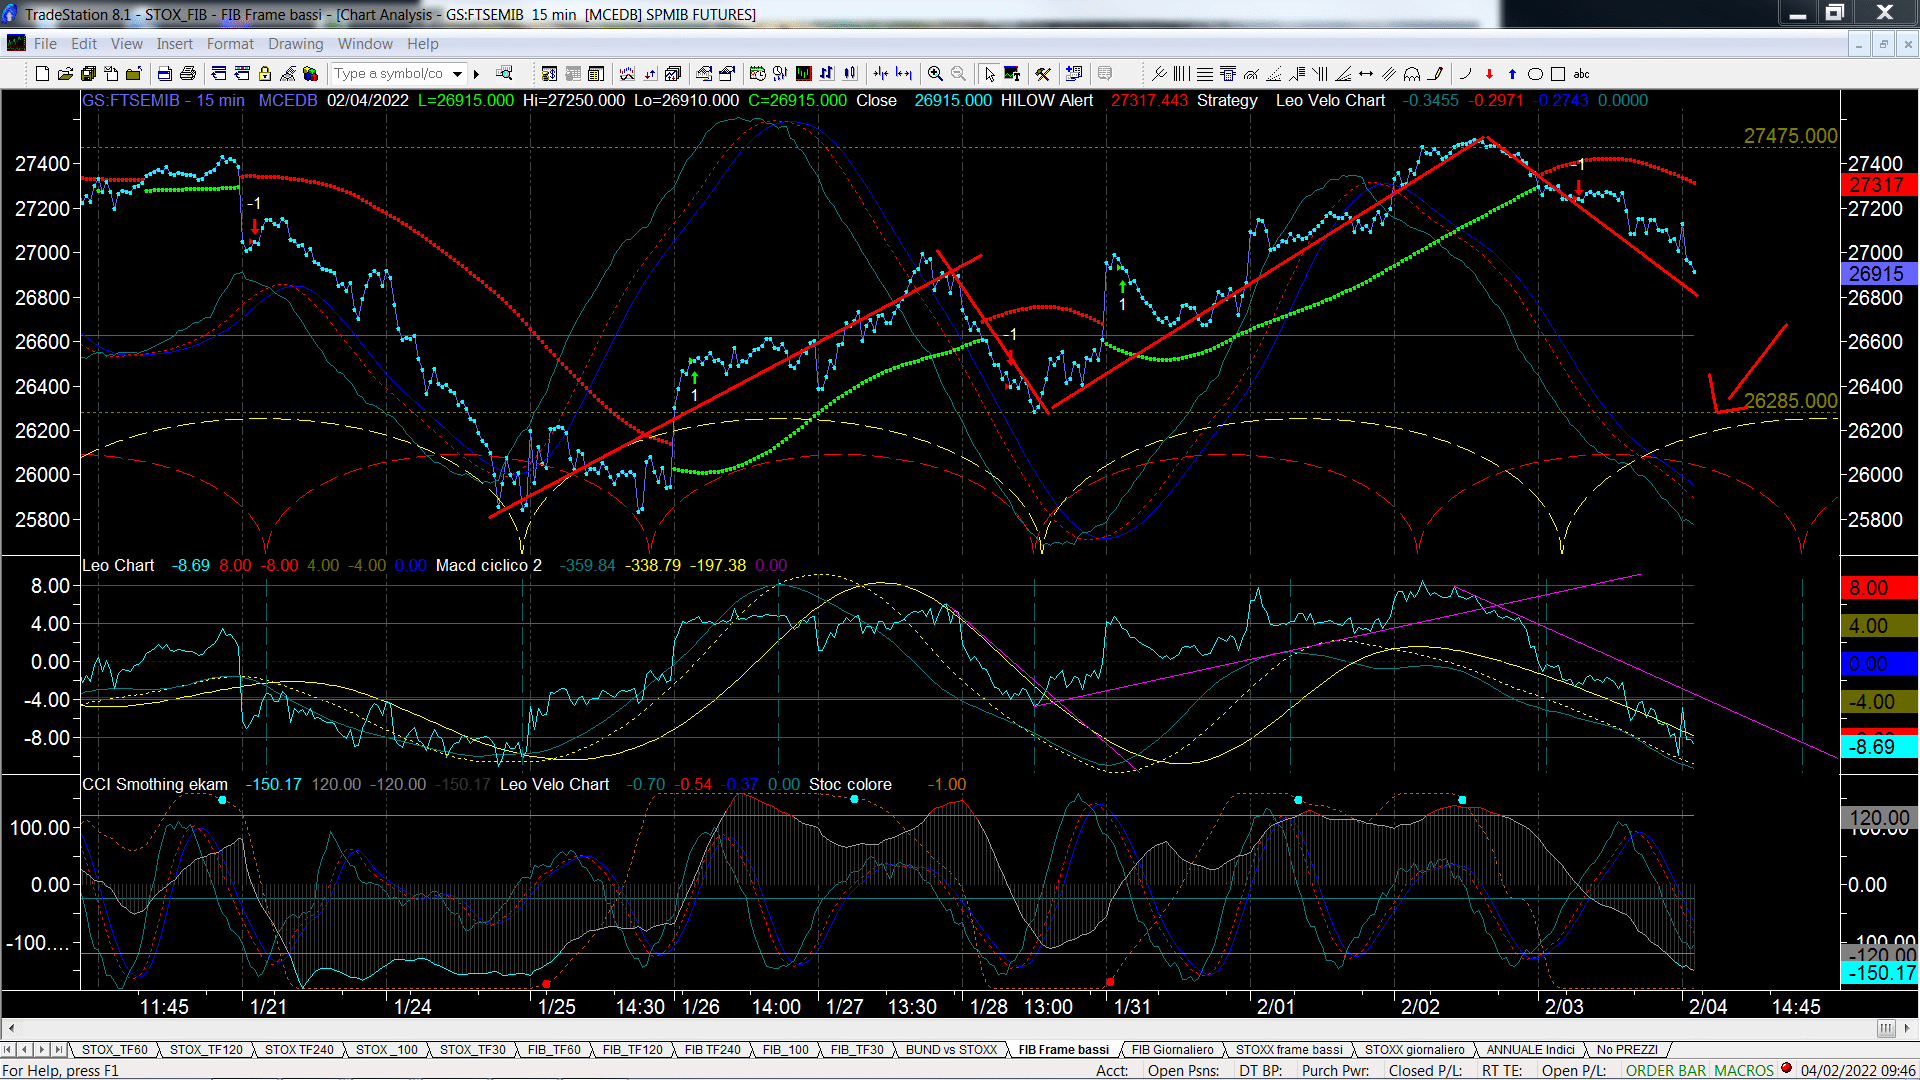Image resolution: width=1920 pixels, height=1080 pixels.
Task: Click ORDER BAR in the status bar
Action: [x=1666, y=1070]
